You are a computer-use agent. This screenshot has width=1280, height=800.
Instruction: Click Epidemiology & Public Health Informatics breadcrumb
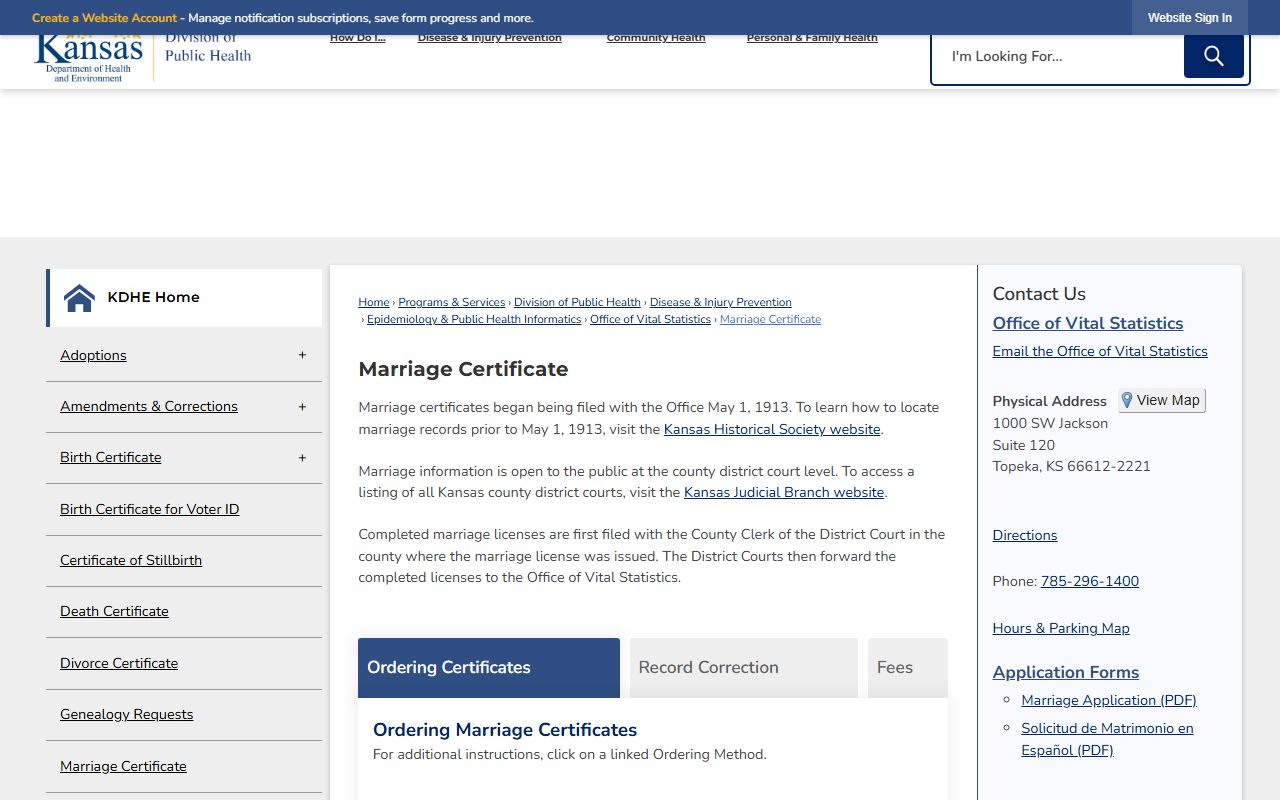[x=474, y=319]
